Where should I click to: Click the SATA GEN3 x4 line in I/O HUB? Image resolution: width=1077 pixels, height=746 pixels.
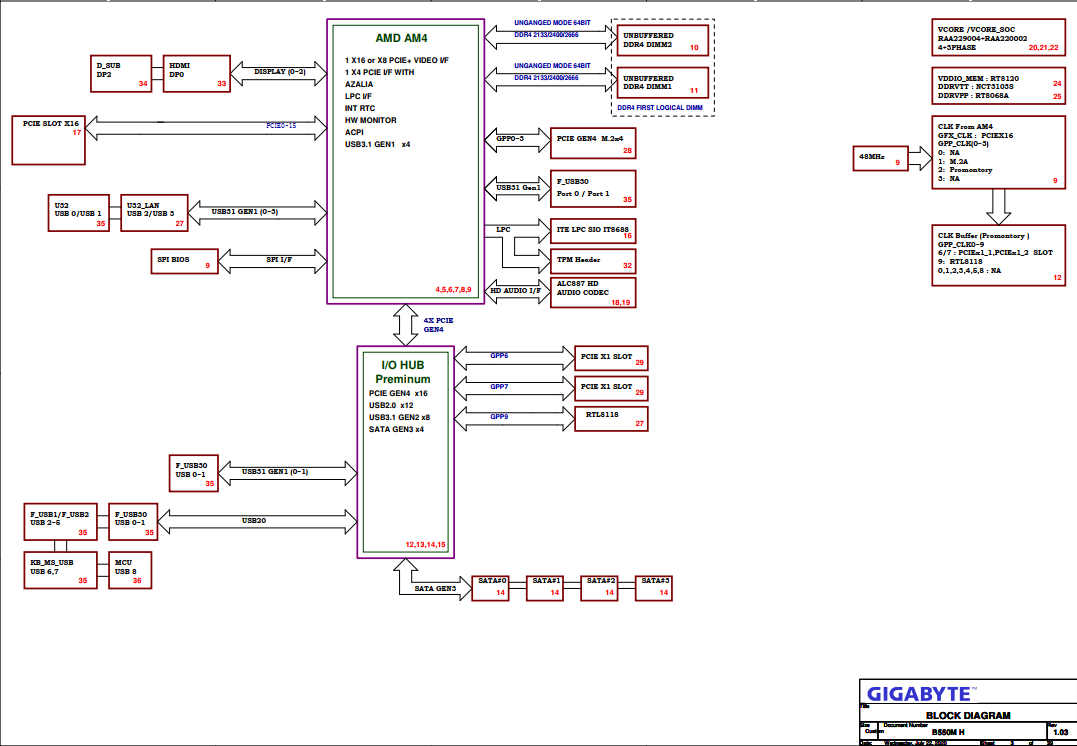pyautogui.click(x=396, y=429)
